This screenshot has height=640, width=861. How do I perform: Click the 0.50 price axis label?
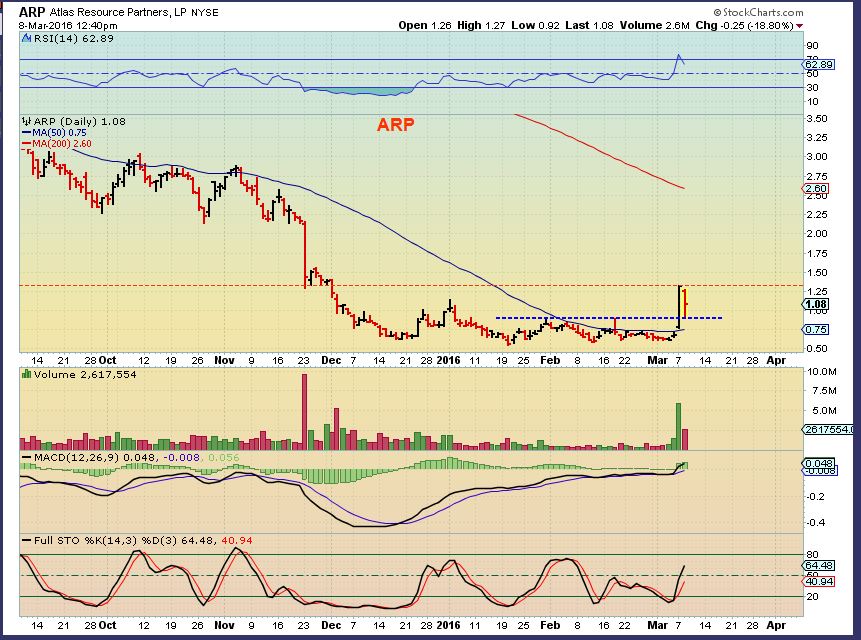817,349
